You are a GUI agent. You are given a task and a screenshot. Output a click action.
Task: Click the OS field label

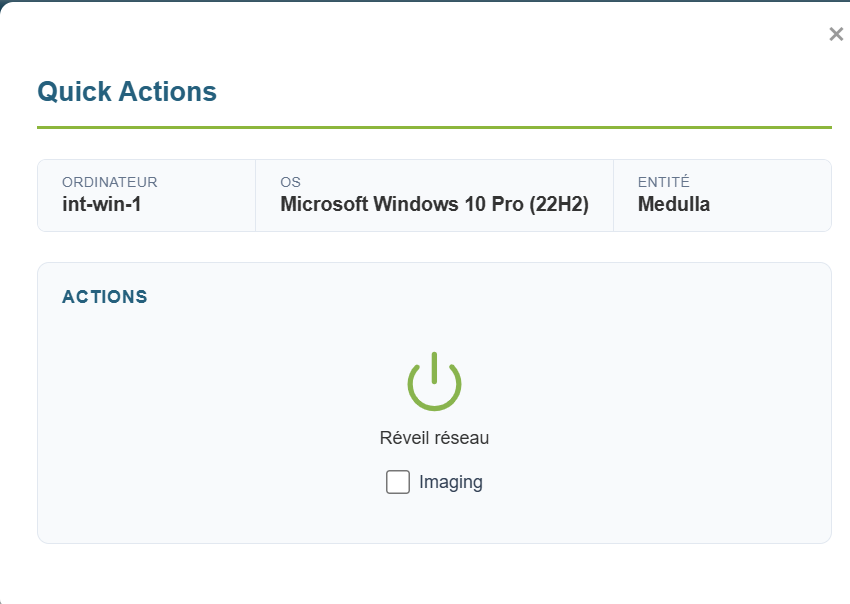point(290,182)
